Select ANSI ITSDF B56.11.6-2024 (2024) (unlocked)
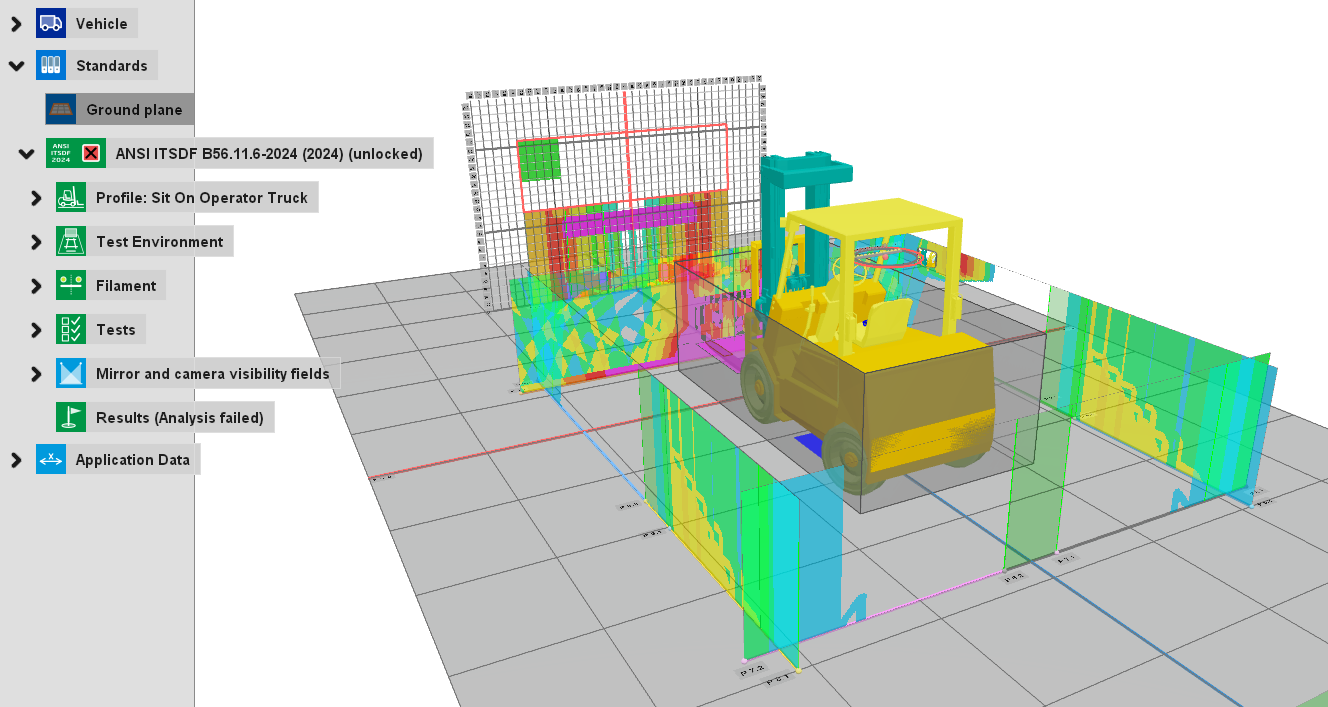This screenshot has height=707, width=1328. point(269,153)
